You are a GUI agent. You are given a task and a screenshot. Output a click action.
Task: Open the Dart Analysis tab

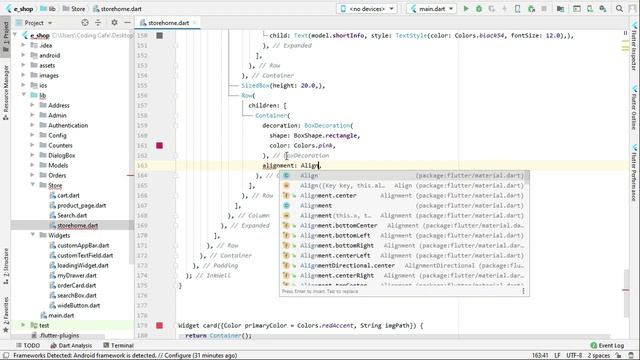pos(71,345)
